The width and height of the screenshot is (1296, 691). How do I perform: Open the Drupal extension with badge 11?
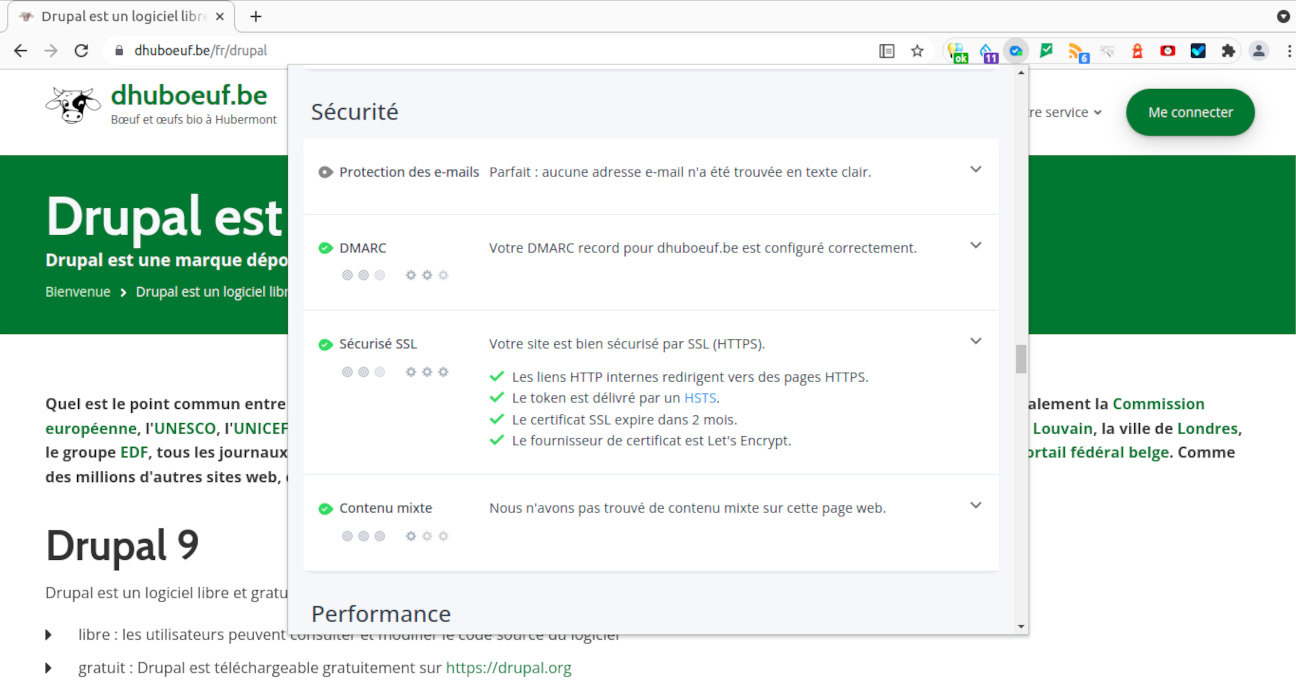click(988, 52)
